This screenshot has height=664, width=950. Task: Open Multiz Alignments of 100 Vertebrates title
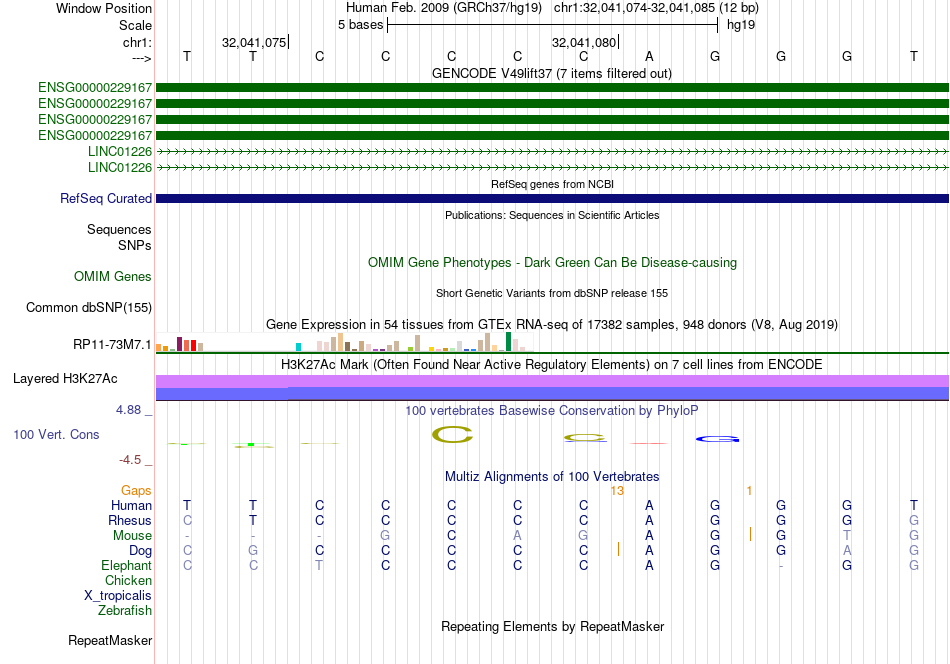coord(552,476)
